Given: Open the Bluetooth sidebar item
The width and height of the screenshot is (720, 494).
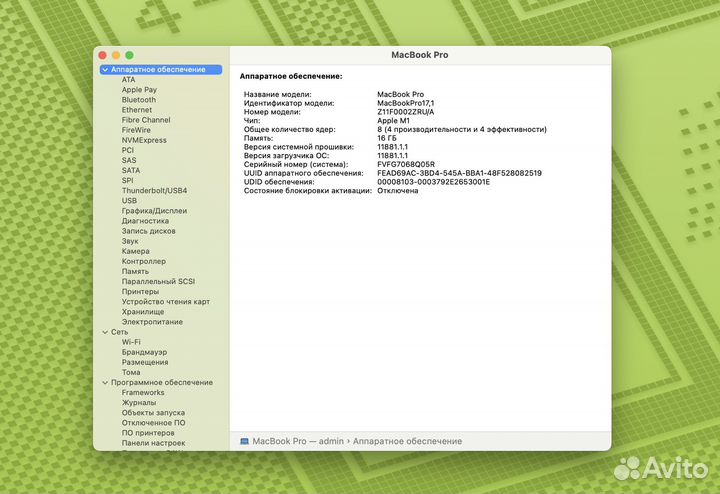Looking at the screenshot, I should click(x=139, y=100).
